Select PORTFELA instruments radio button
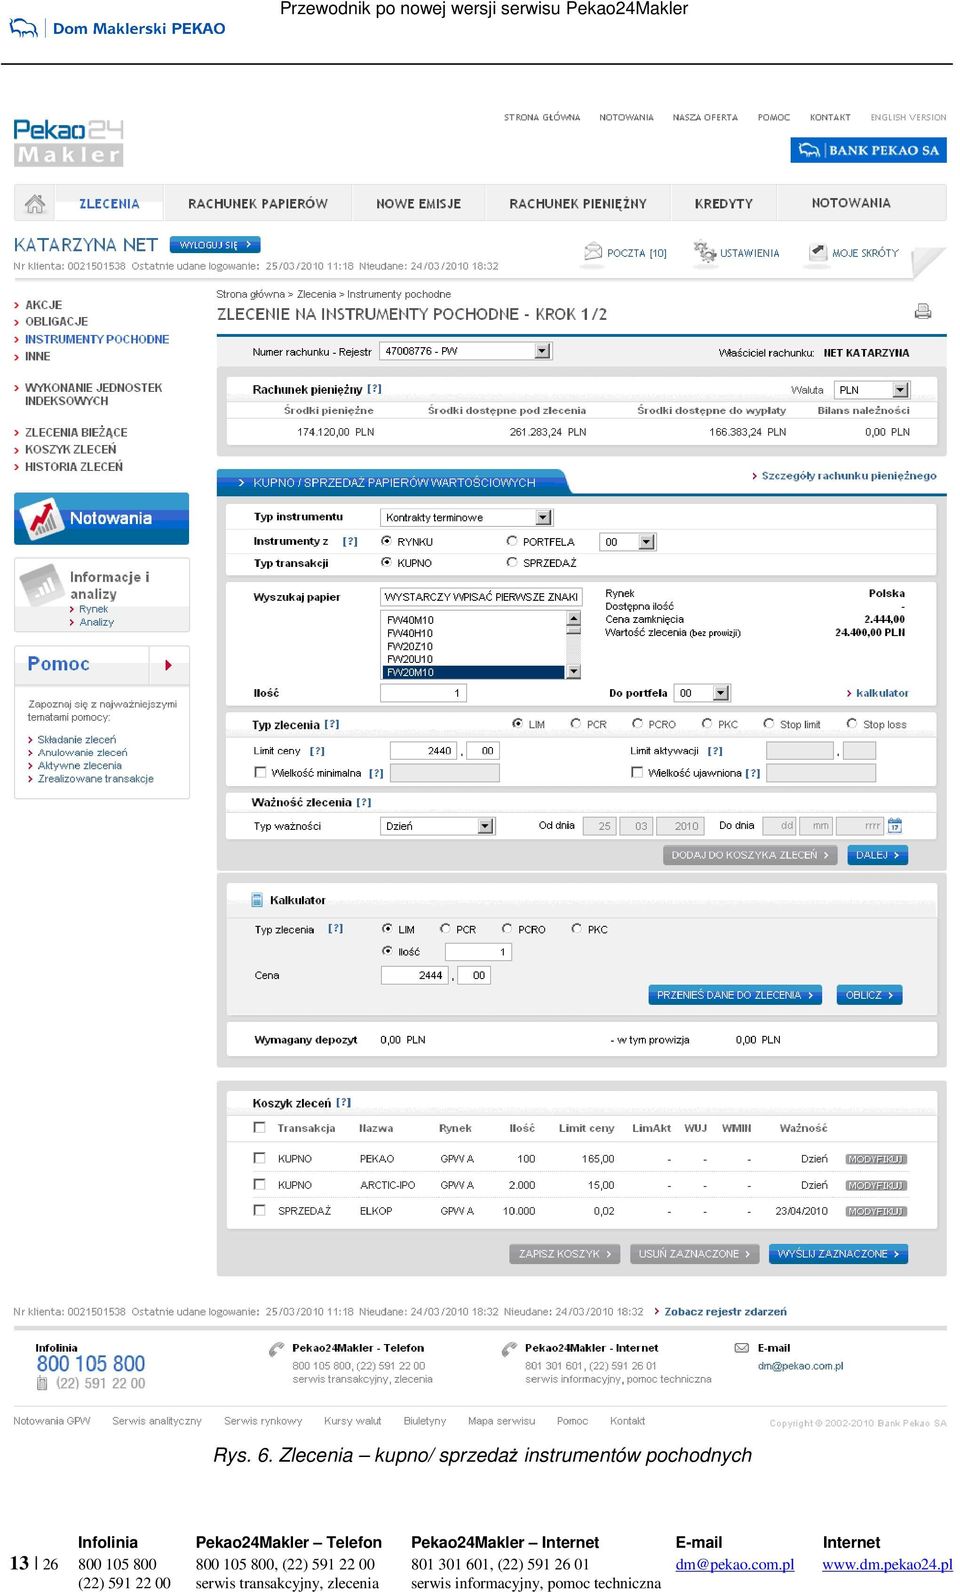 pos(512,541)
